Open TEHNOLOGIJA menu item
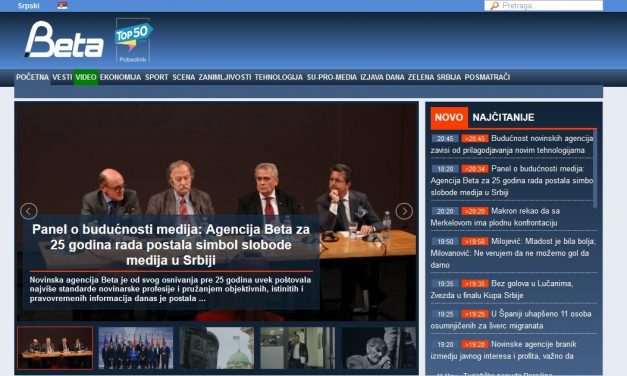 [279, 77]
